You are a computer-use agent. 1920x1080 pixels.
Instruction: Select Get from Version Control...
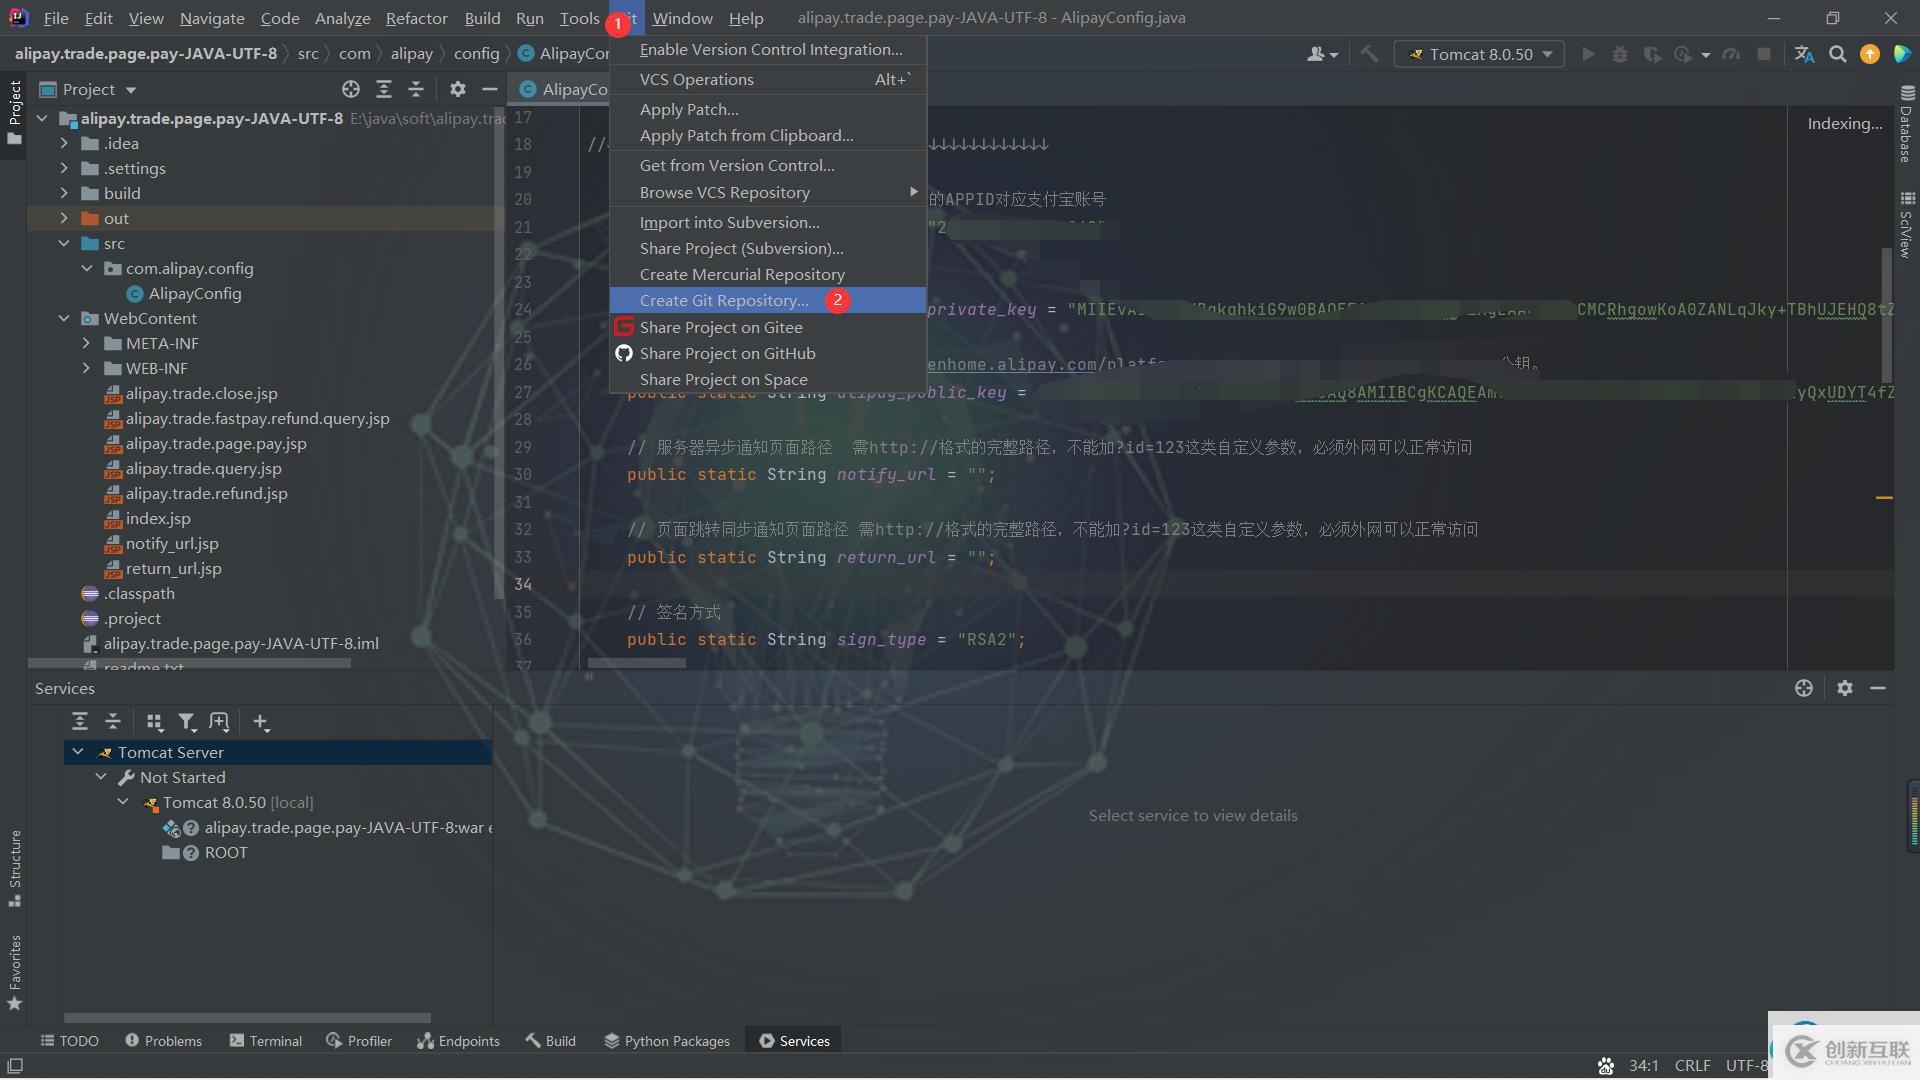[x=767, y=165]
